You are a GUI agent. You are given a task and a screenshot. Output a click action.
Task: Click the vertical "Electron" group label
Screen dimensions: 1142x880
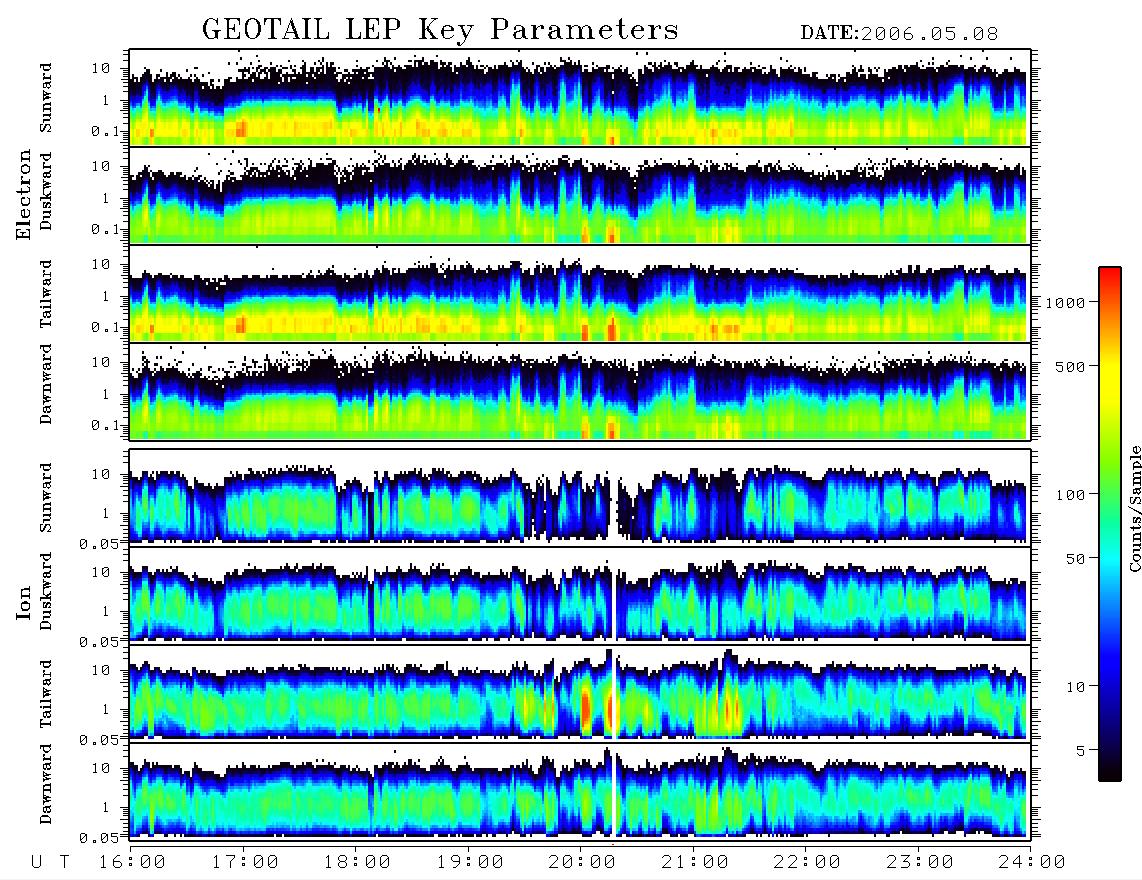pyautogui.click(x=24, y=194)
